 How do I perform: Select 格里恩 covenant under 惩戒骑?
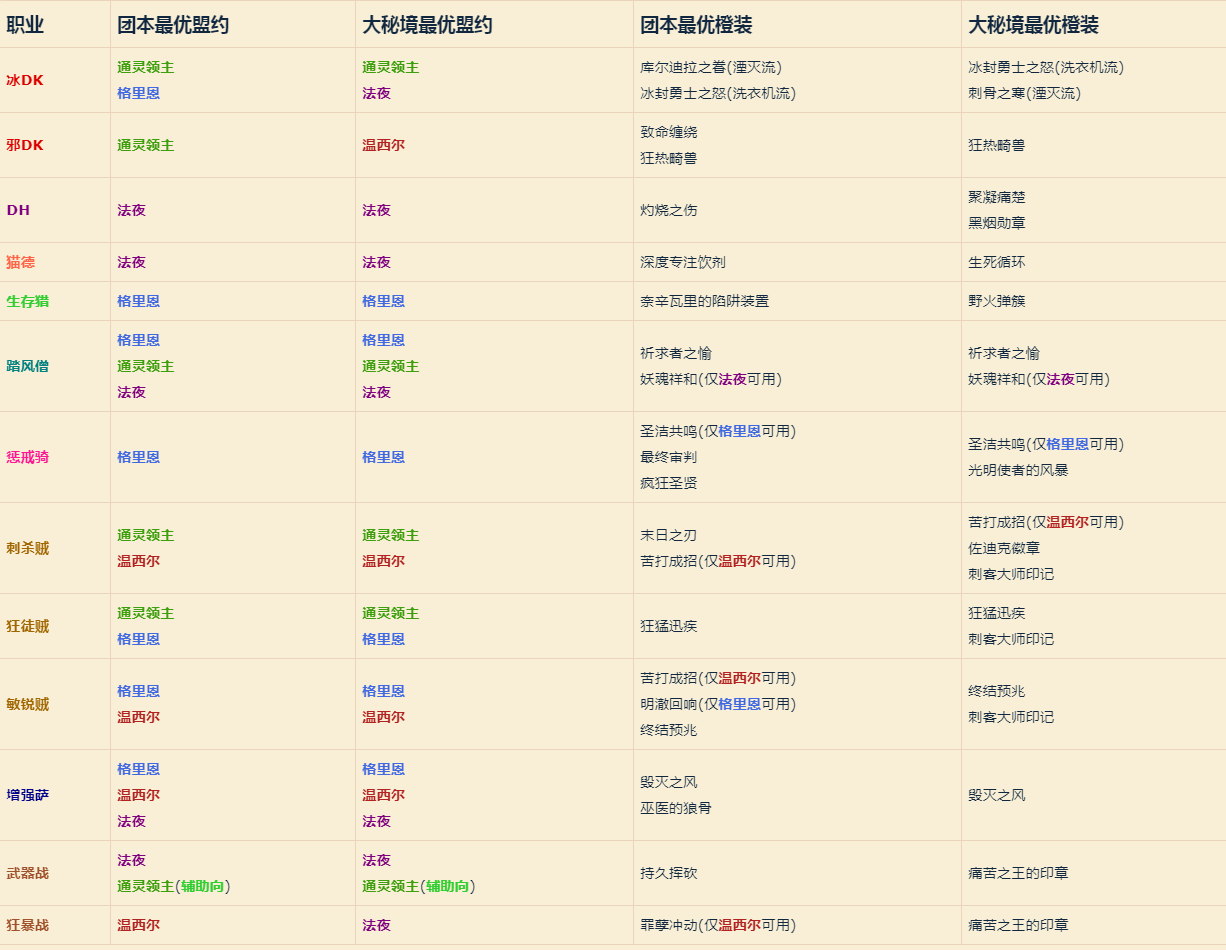coord(139,458)
